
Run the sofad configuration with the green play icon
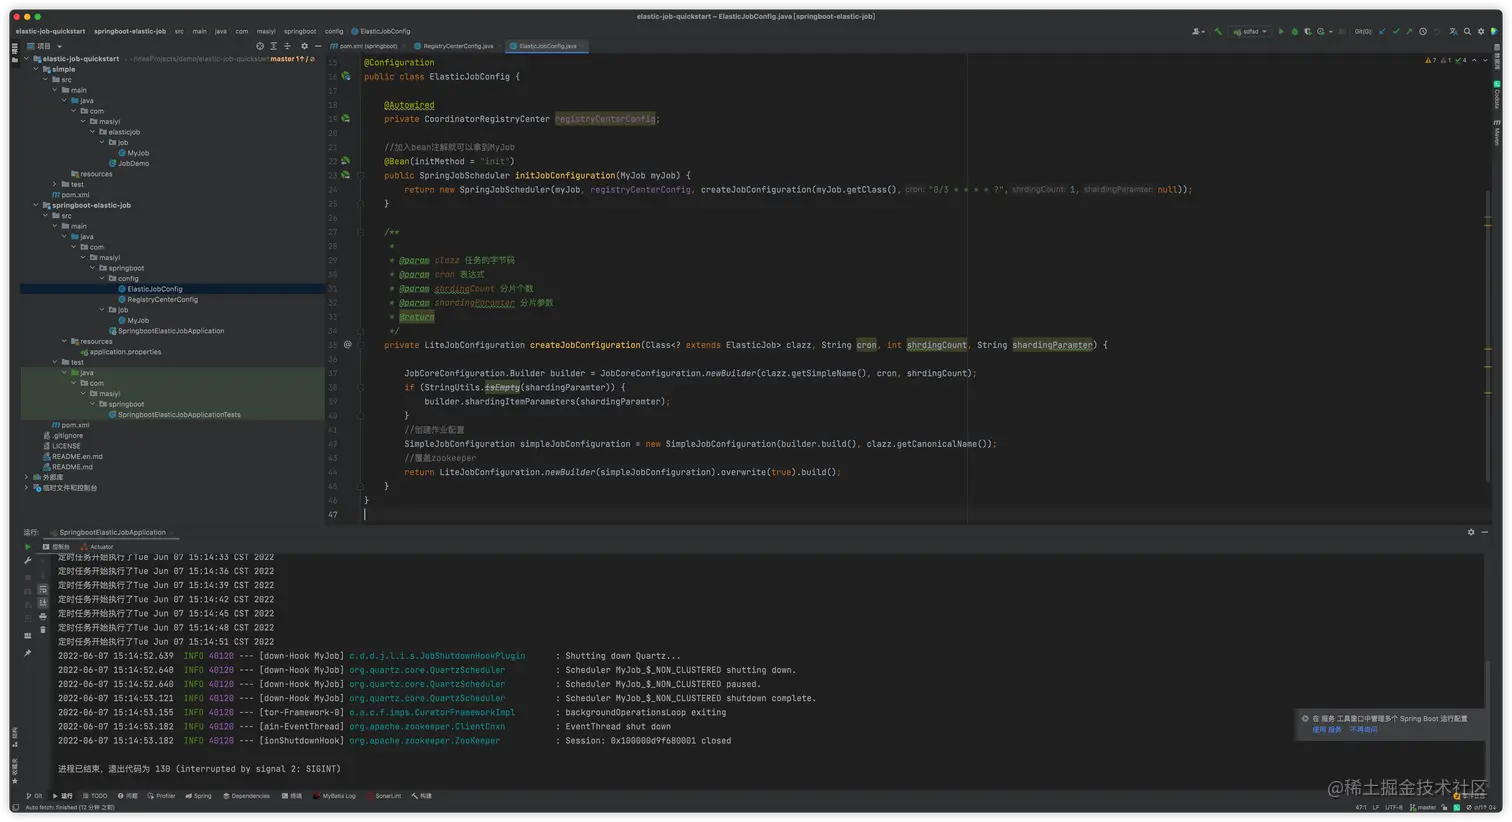coord(1281,31)
